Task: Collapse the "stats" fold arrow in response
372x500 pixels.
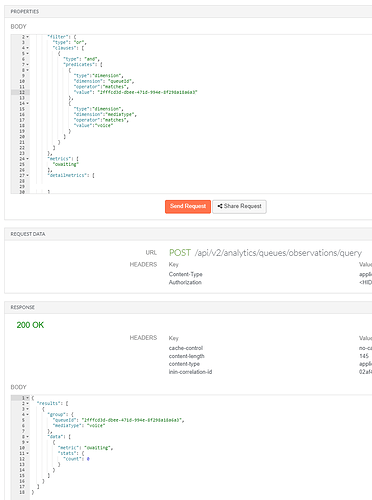Action: tap(28, 453)
